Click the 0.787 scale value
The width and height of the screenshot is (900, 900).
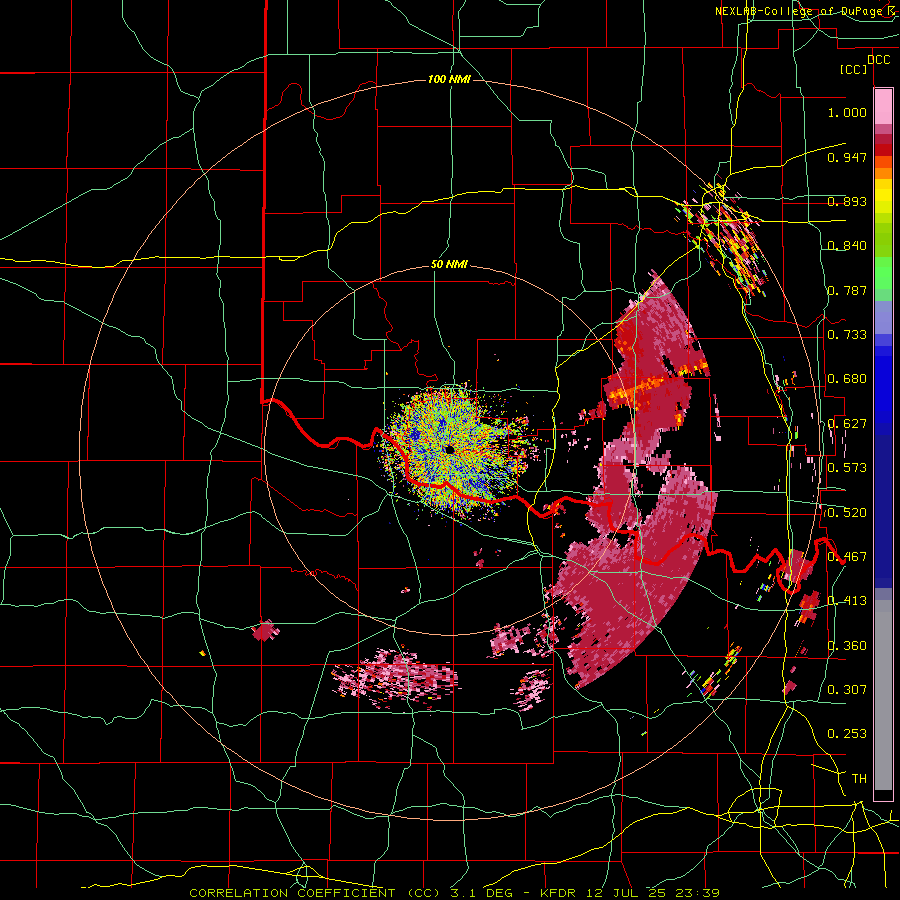pos(847,290)
